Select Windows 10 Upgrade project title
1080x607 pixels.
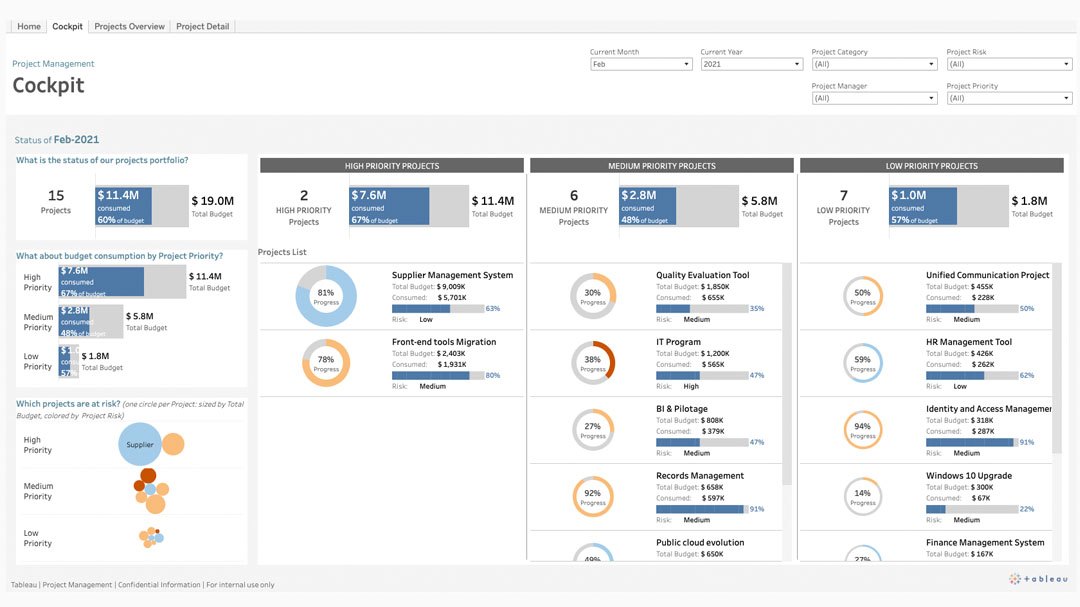click(968, 475)
